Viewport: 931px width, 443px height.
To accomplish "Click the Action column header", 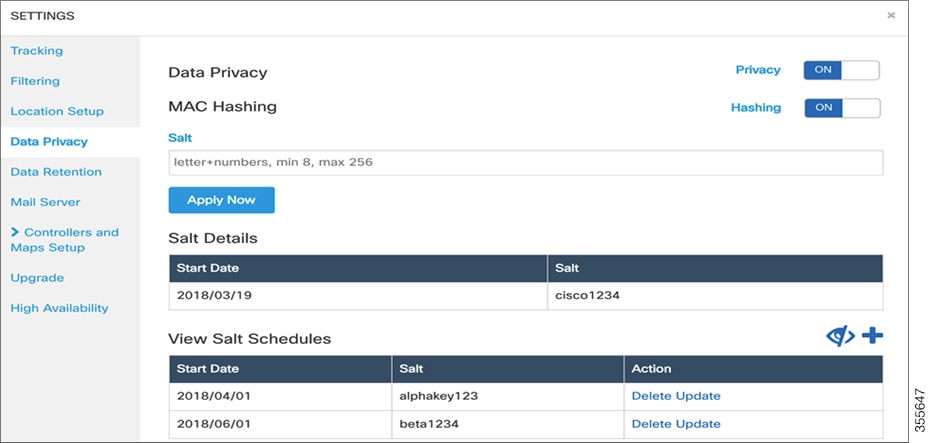I will (x=753, y=369).
